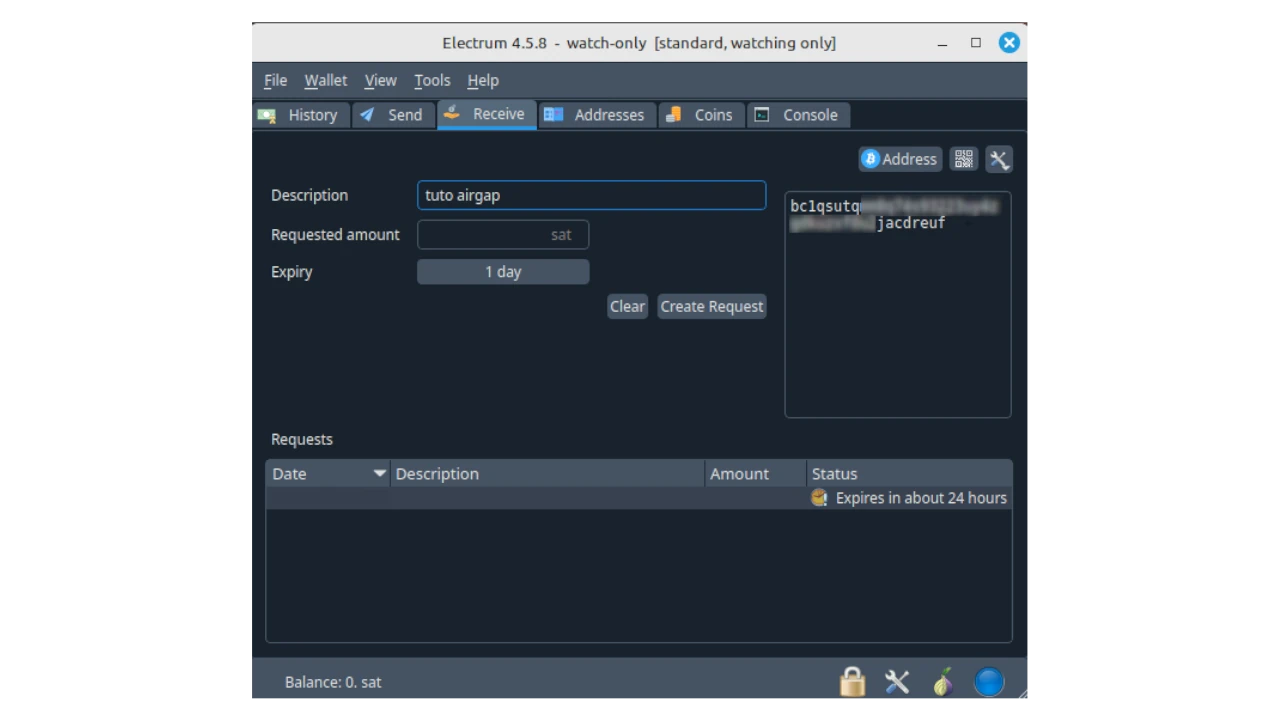The image size is (1280, 720).
Task: Click the Description text field
Action: tap(591, 195)
